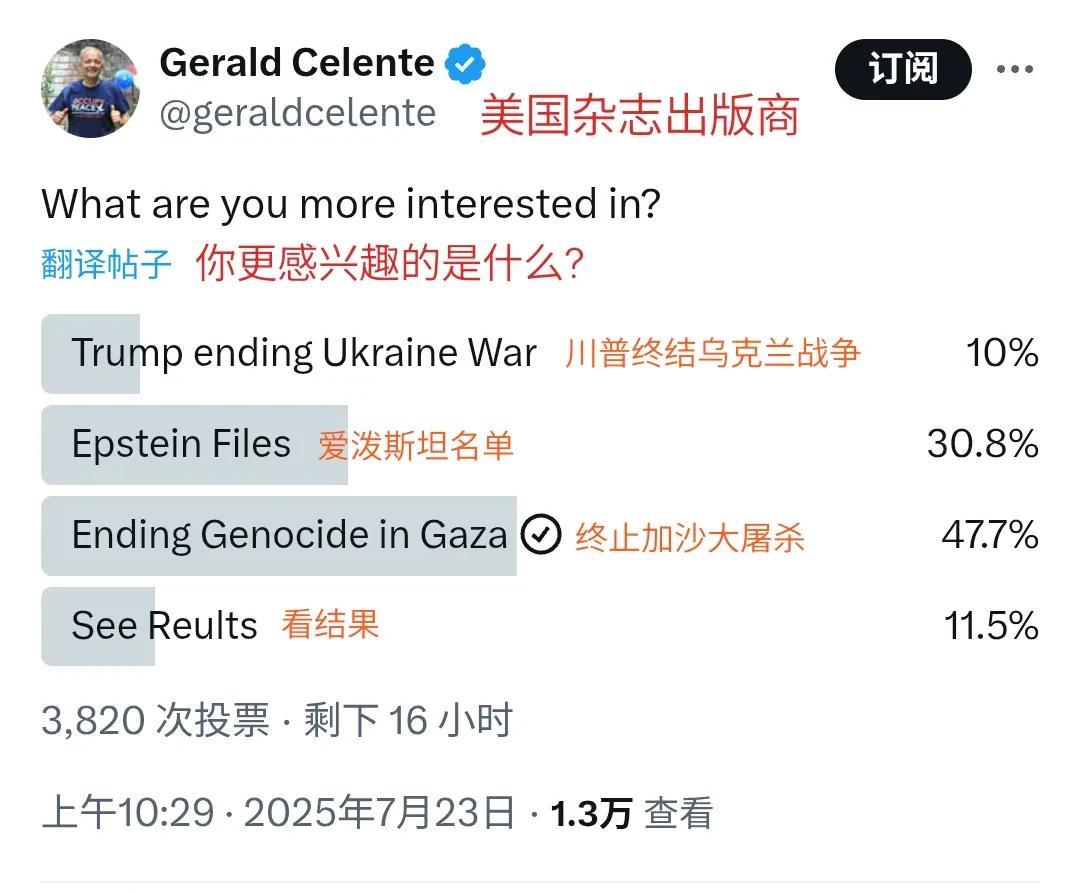The width and height of the screenshot is (1080, 893).
Task: Click the red 美国杂志出版商 annotation
Action: point(639,116)
